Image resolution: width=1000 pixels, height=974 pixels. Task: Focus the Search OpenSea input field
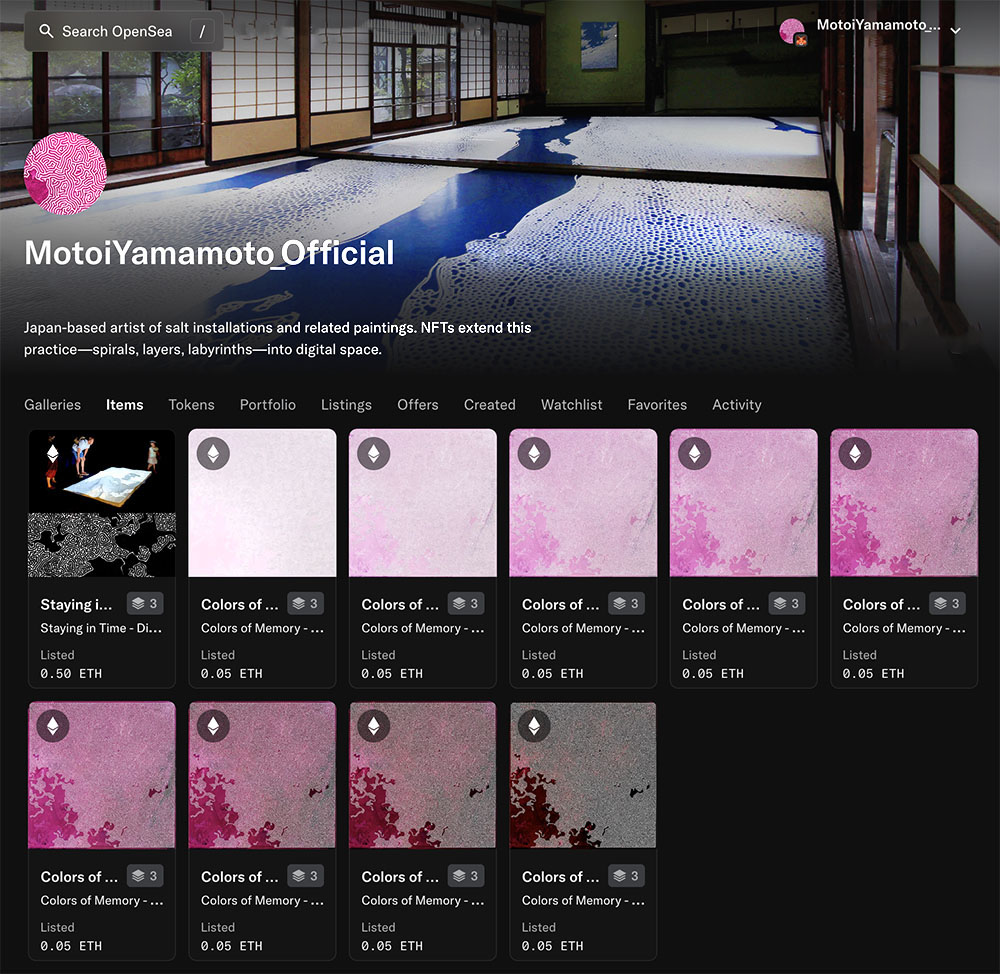pos(120,31)
